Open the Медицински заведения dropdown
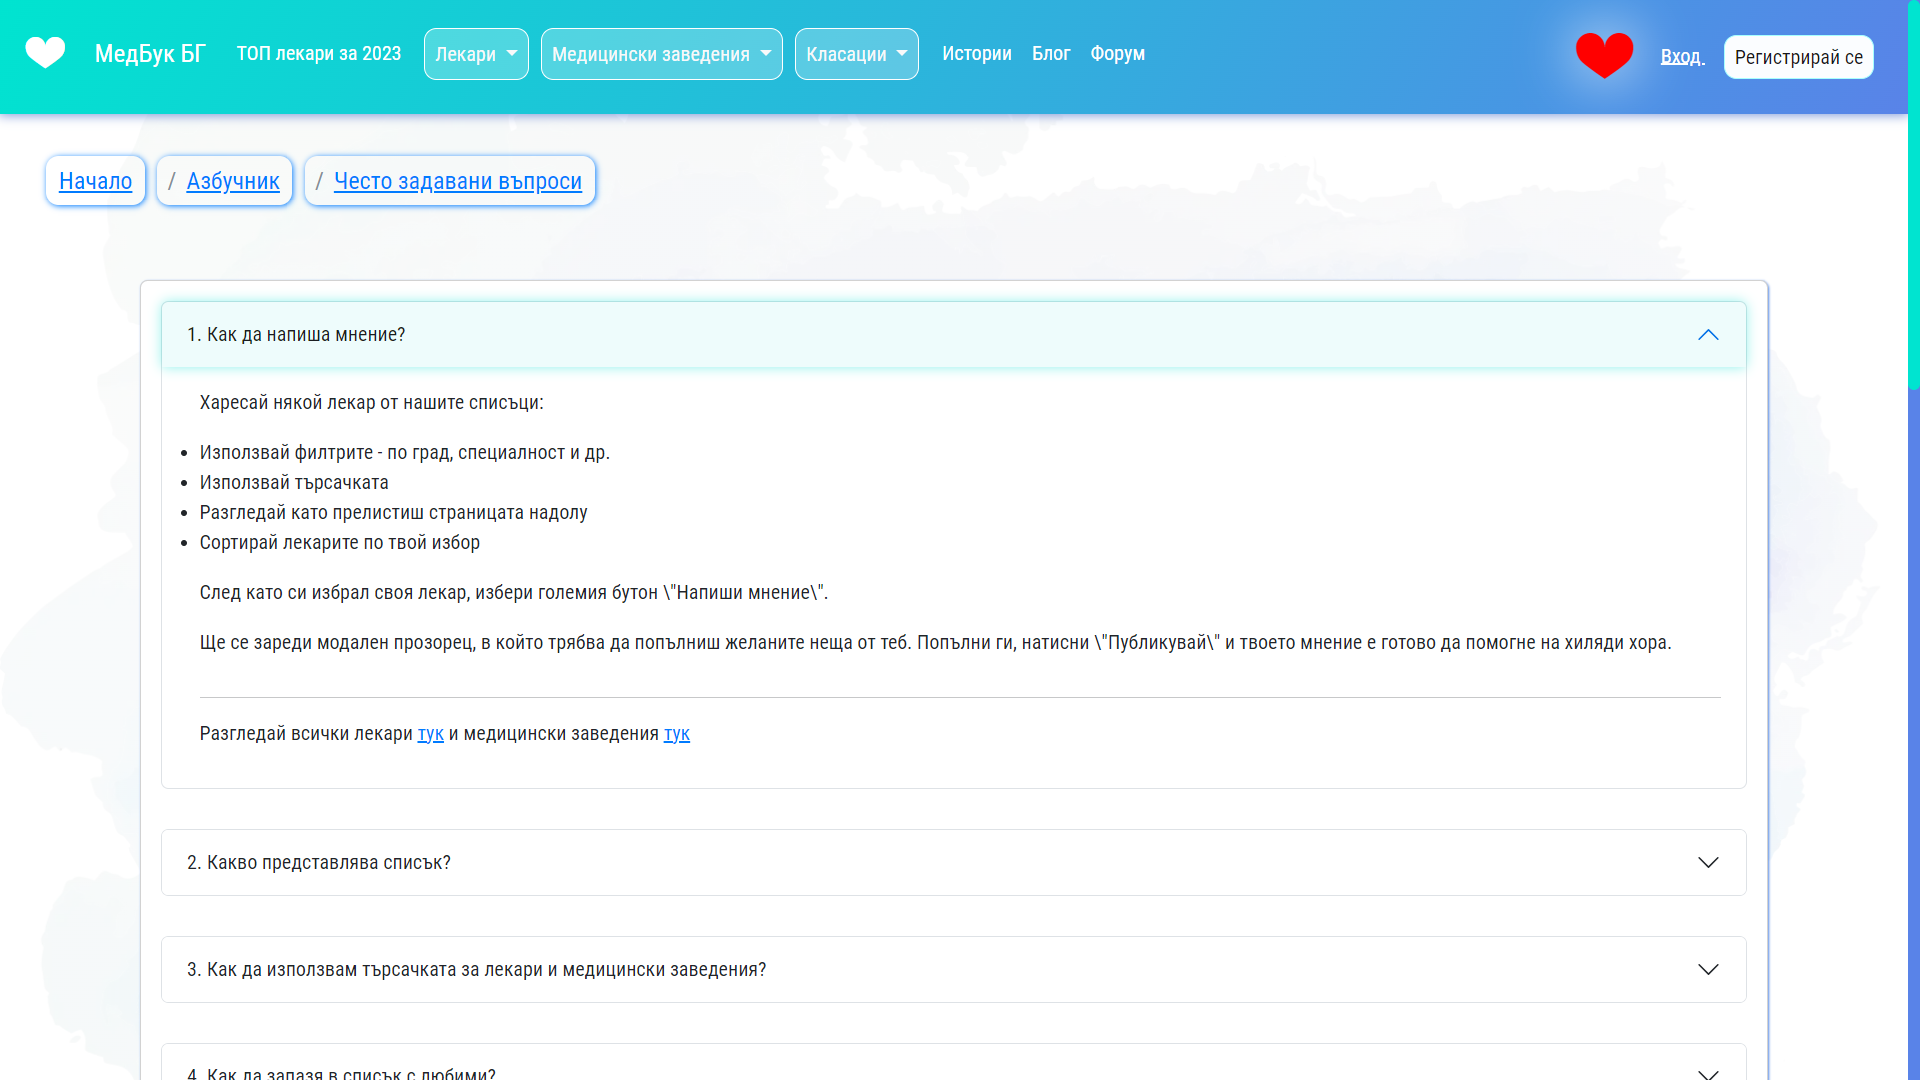The image size is (1920, 1080). (x=661, y=54)
